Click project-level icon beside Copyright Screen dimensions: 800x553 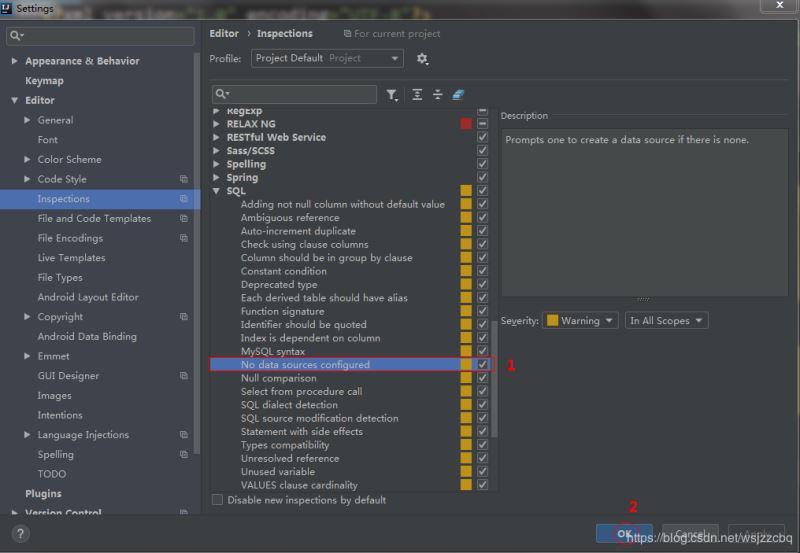pyautogui.click(x=184, y=317)
